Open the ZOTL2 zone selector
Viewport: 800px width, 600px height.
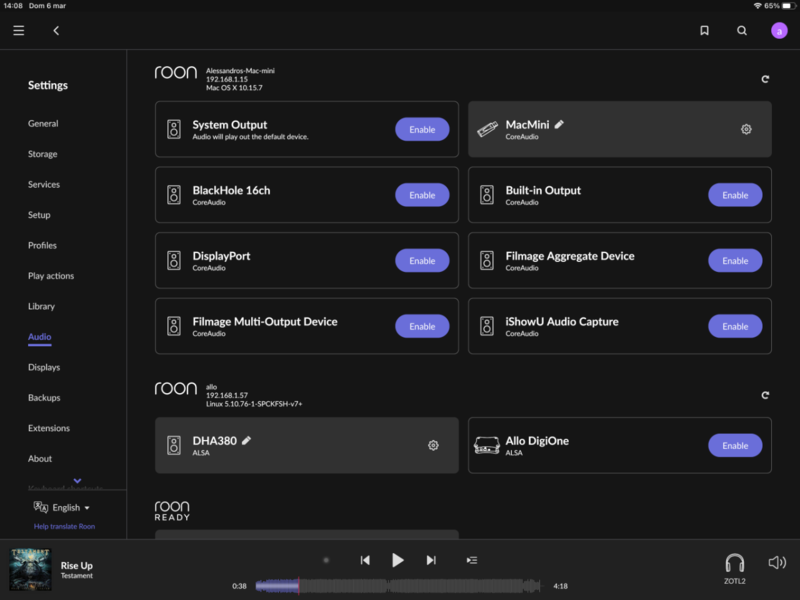click(735, 567)
